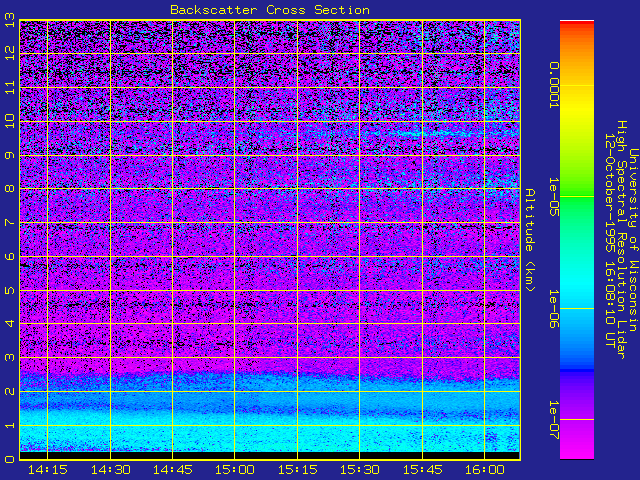This screenshot has width=640, height=480.
Task: Click altitude label 9 on left axis
Action: pos(10,156)
